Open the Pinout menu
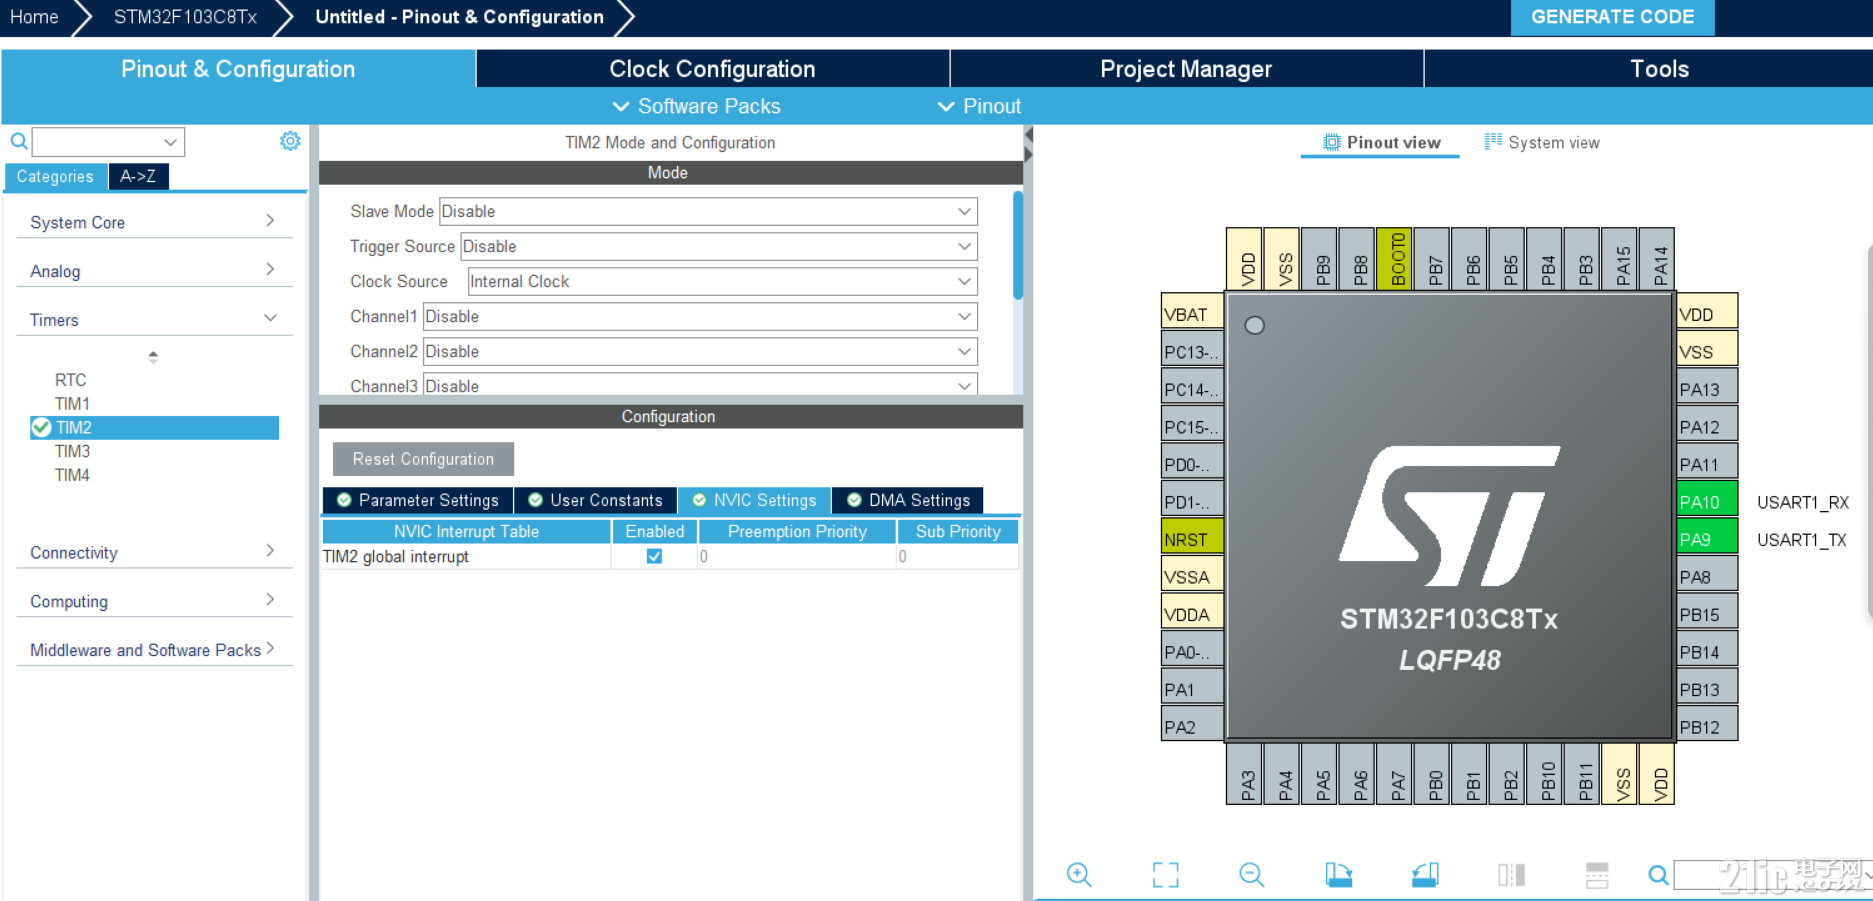 pyautogui.click(x=979, y=106)
